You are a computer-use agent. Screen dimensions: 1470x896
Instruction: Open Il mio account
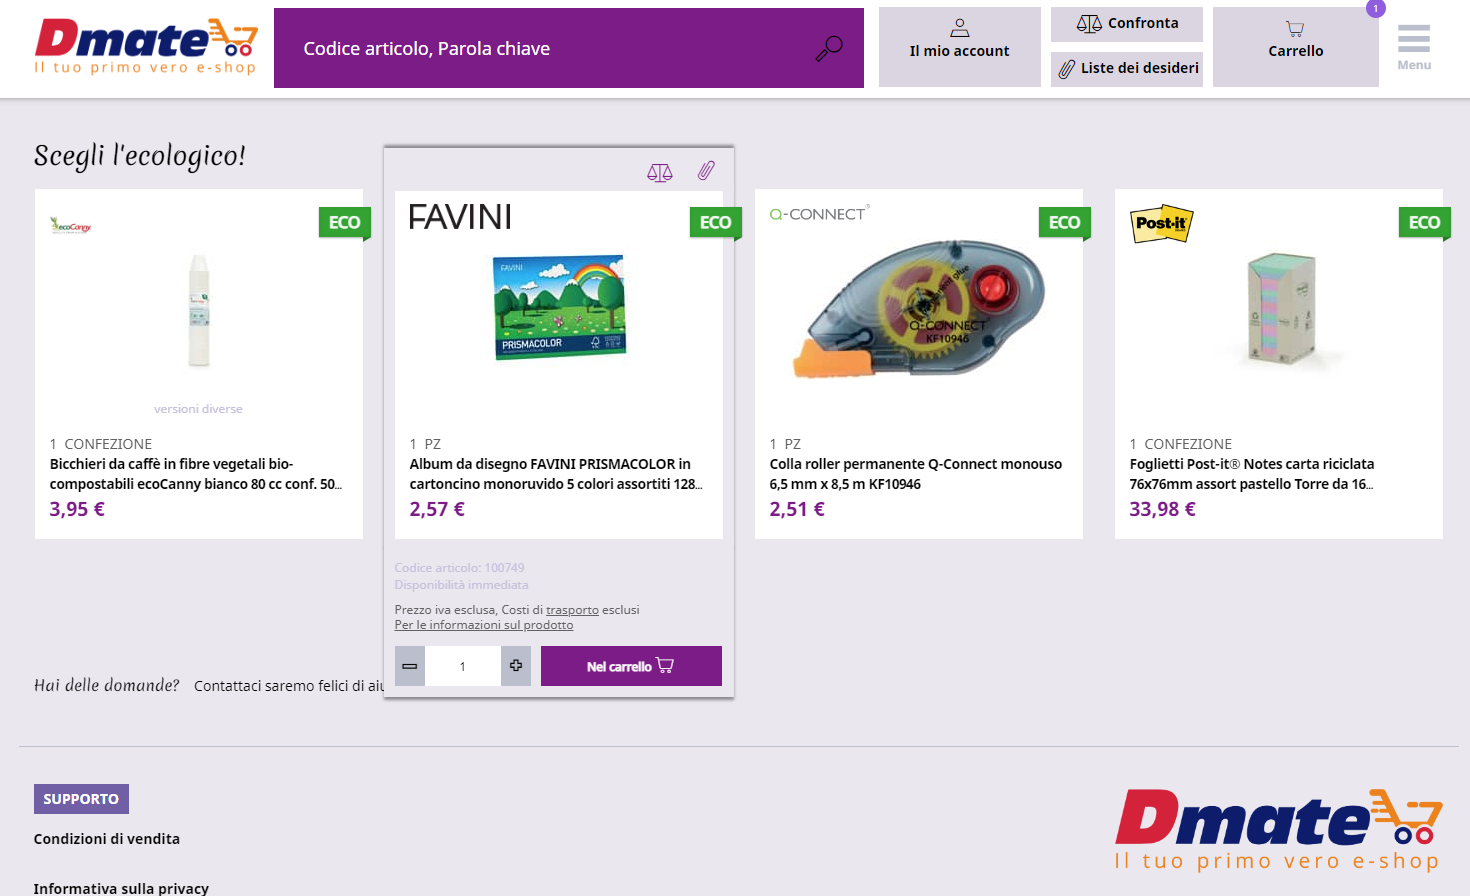click(960, 47)
